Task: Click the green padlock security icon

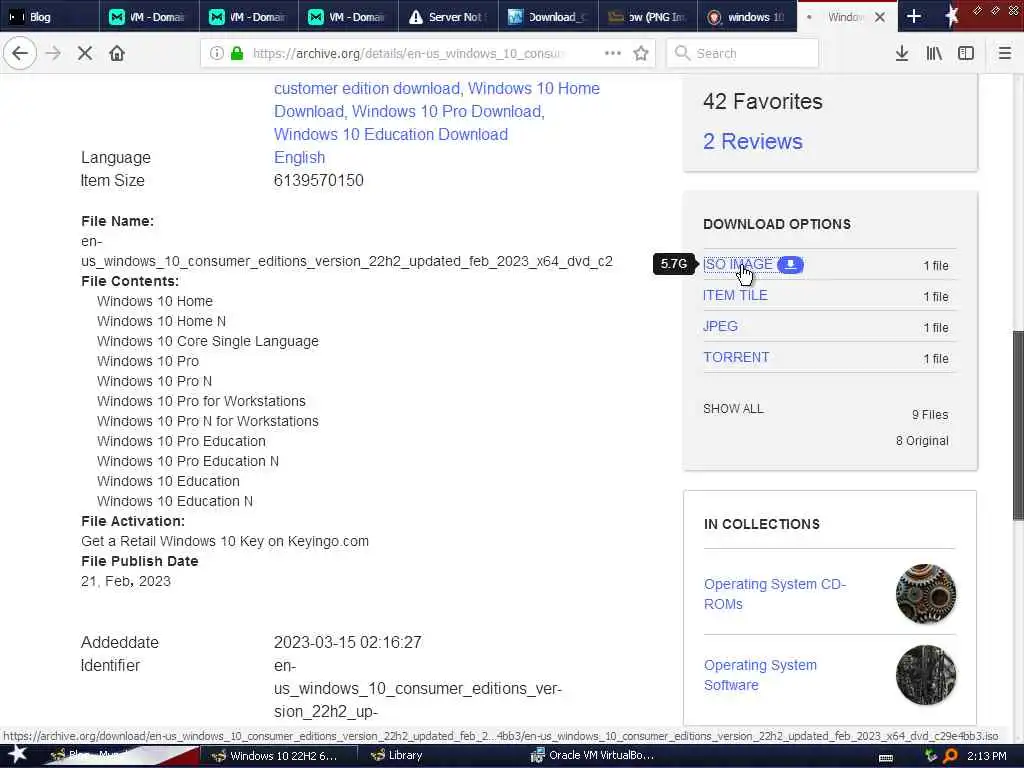Action: 237,53
